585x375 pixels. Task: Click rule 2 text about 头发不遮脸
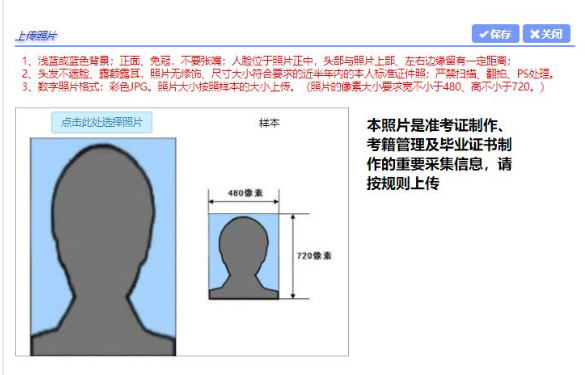(288, 74)
